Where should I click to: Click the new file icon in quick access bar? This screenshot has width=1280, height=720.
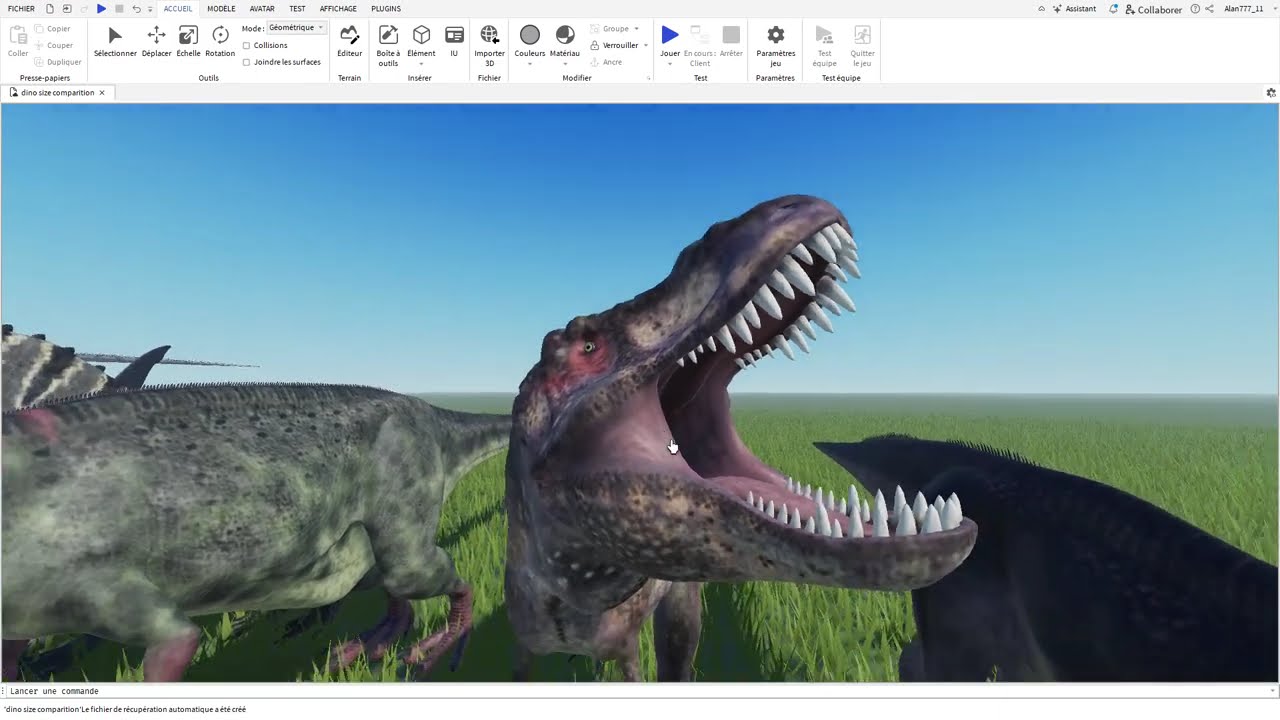50,9
